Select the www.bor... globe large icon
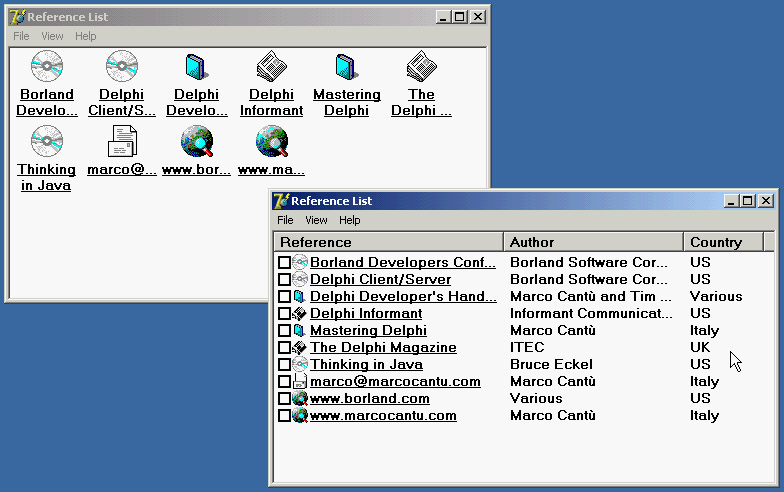The height and width of the screenshot is (492, 784). pos(196,142)
